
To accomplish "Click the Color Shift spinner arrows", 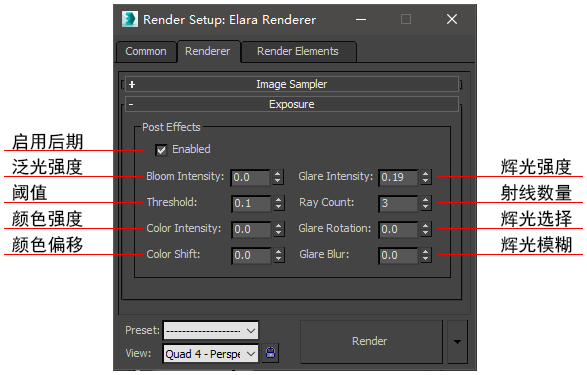I will point(278,255).
